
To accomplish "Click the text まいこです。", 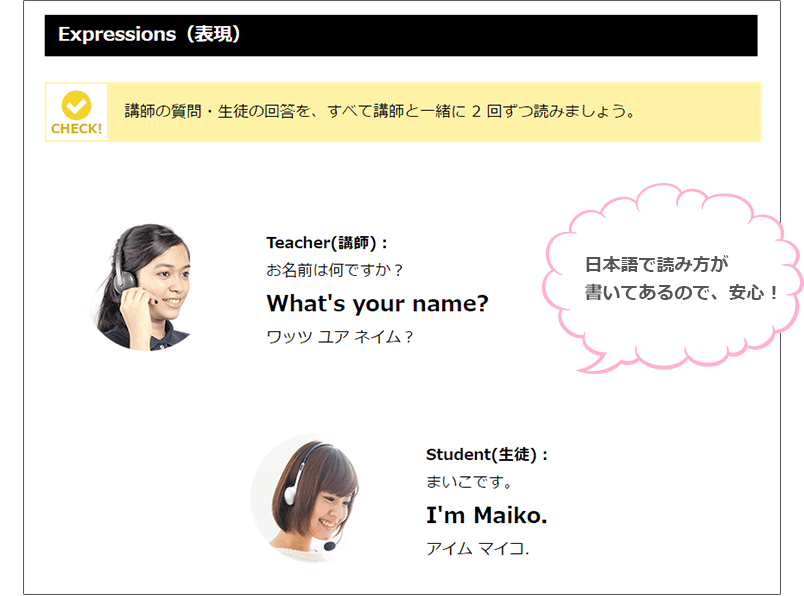I will click(469, 482).
